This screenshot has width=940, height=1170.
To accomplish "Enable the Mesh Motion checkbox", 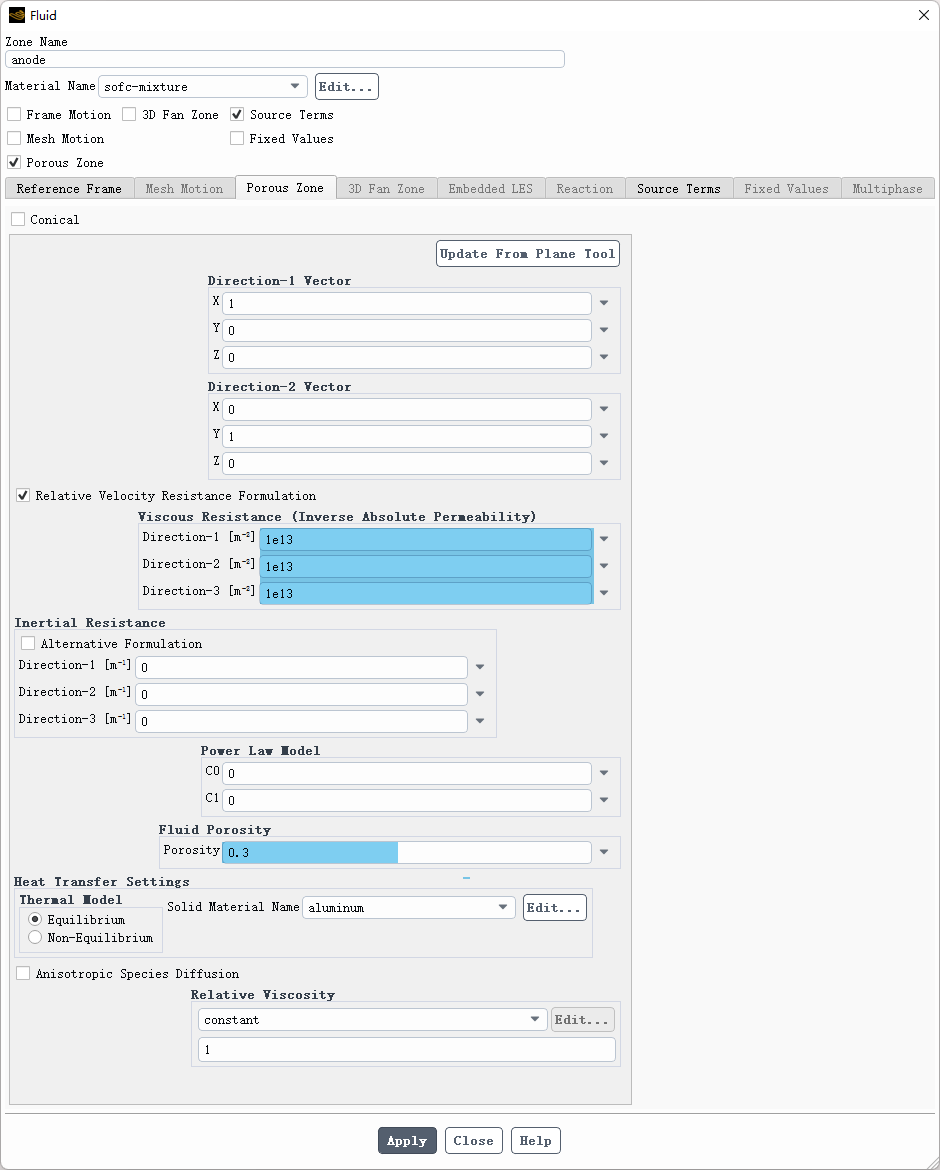I will pos(14,138).
